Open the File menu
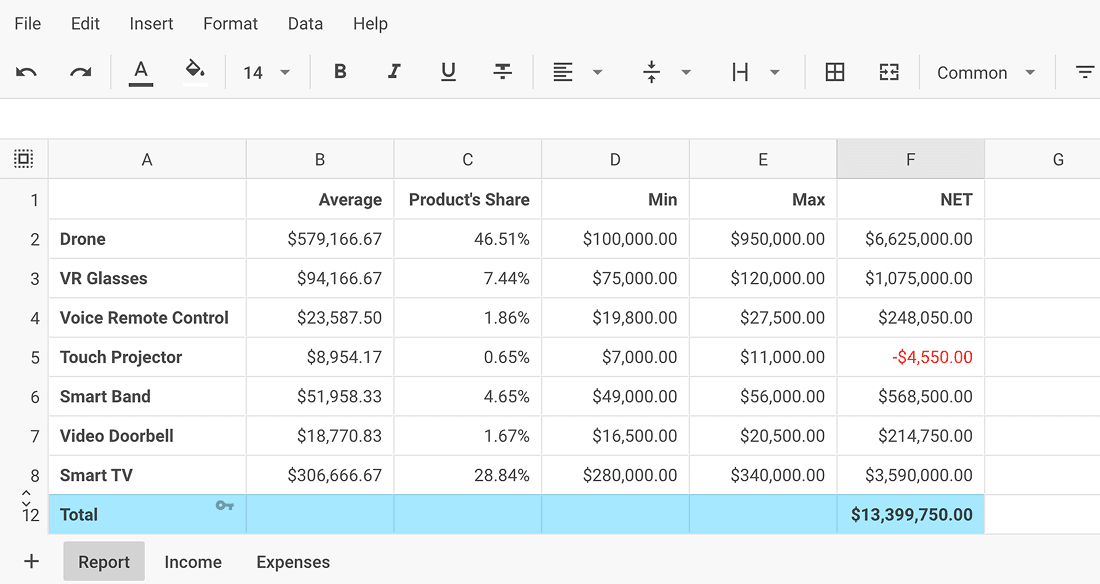Viewport: 1100px width, 584px height. pos(27,24)
